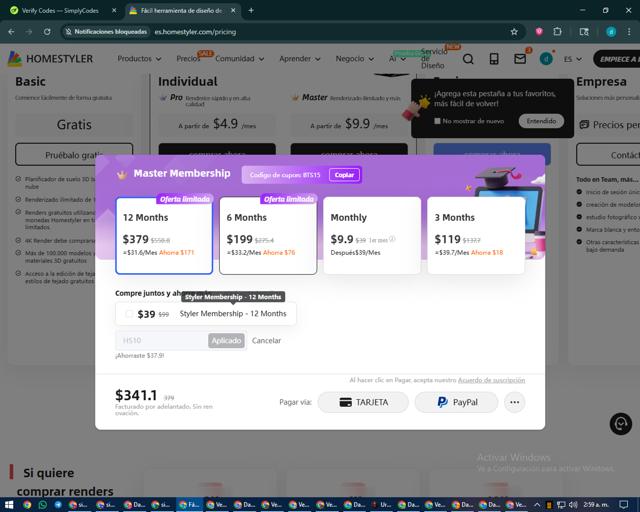Open the mail envelope icon in header
The image size is (640, 512).
click(x=520, y=59)
